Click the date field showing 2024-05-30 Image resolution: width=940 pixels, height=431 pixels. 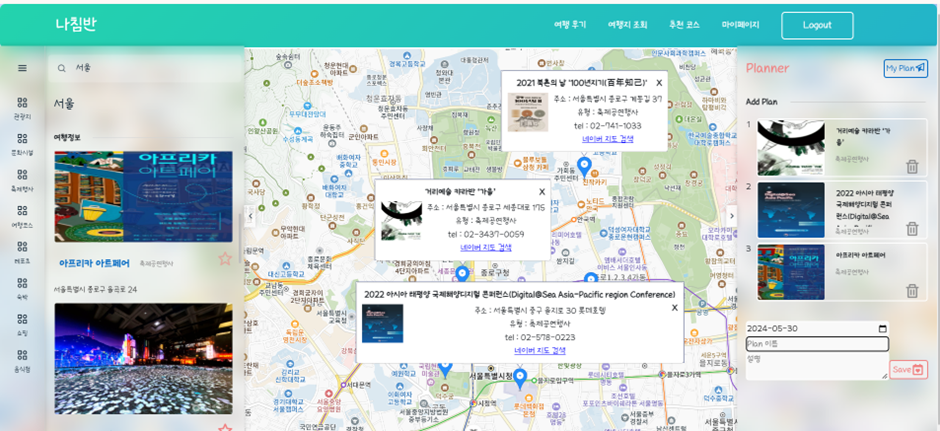(x=817, y=328)
